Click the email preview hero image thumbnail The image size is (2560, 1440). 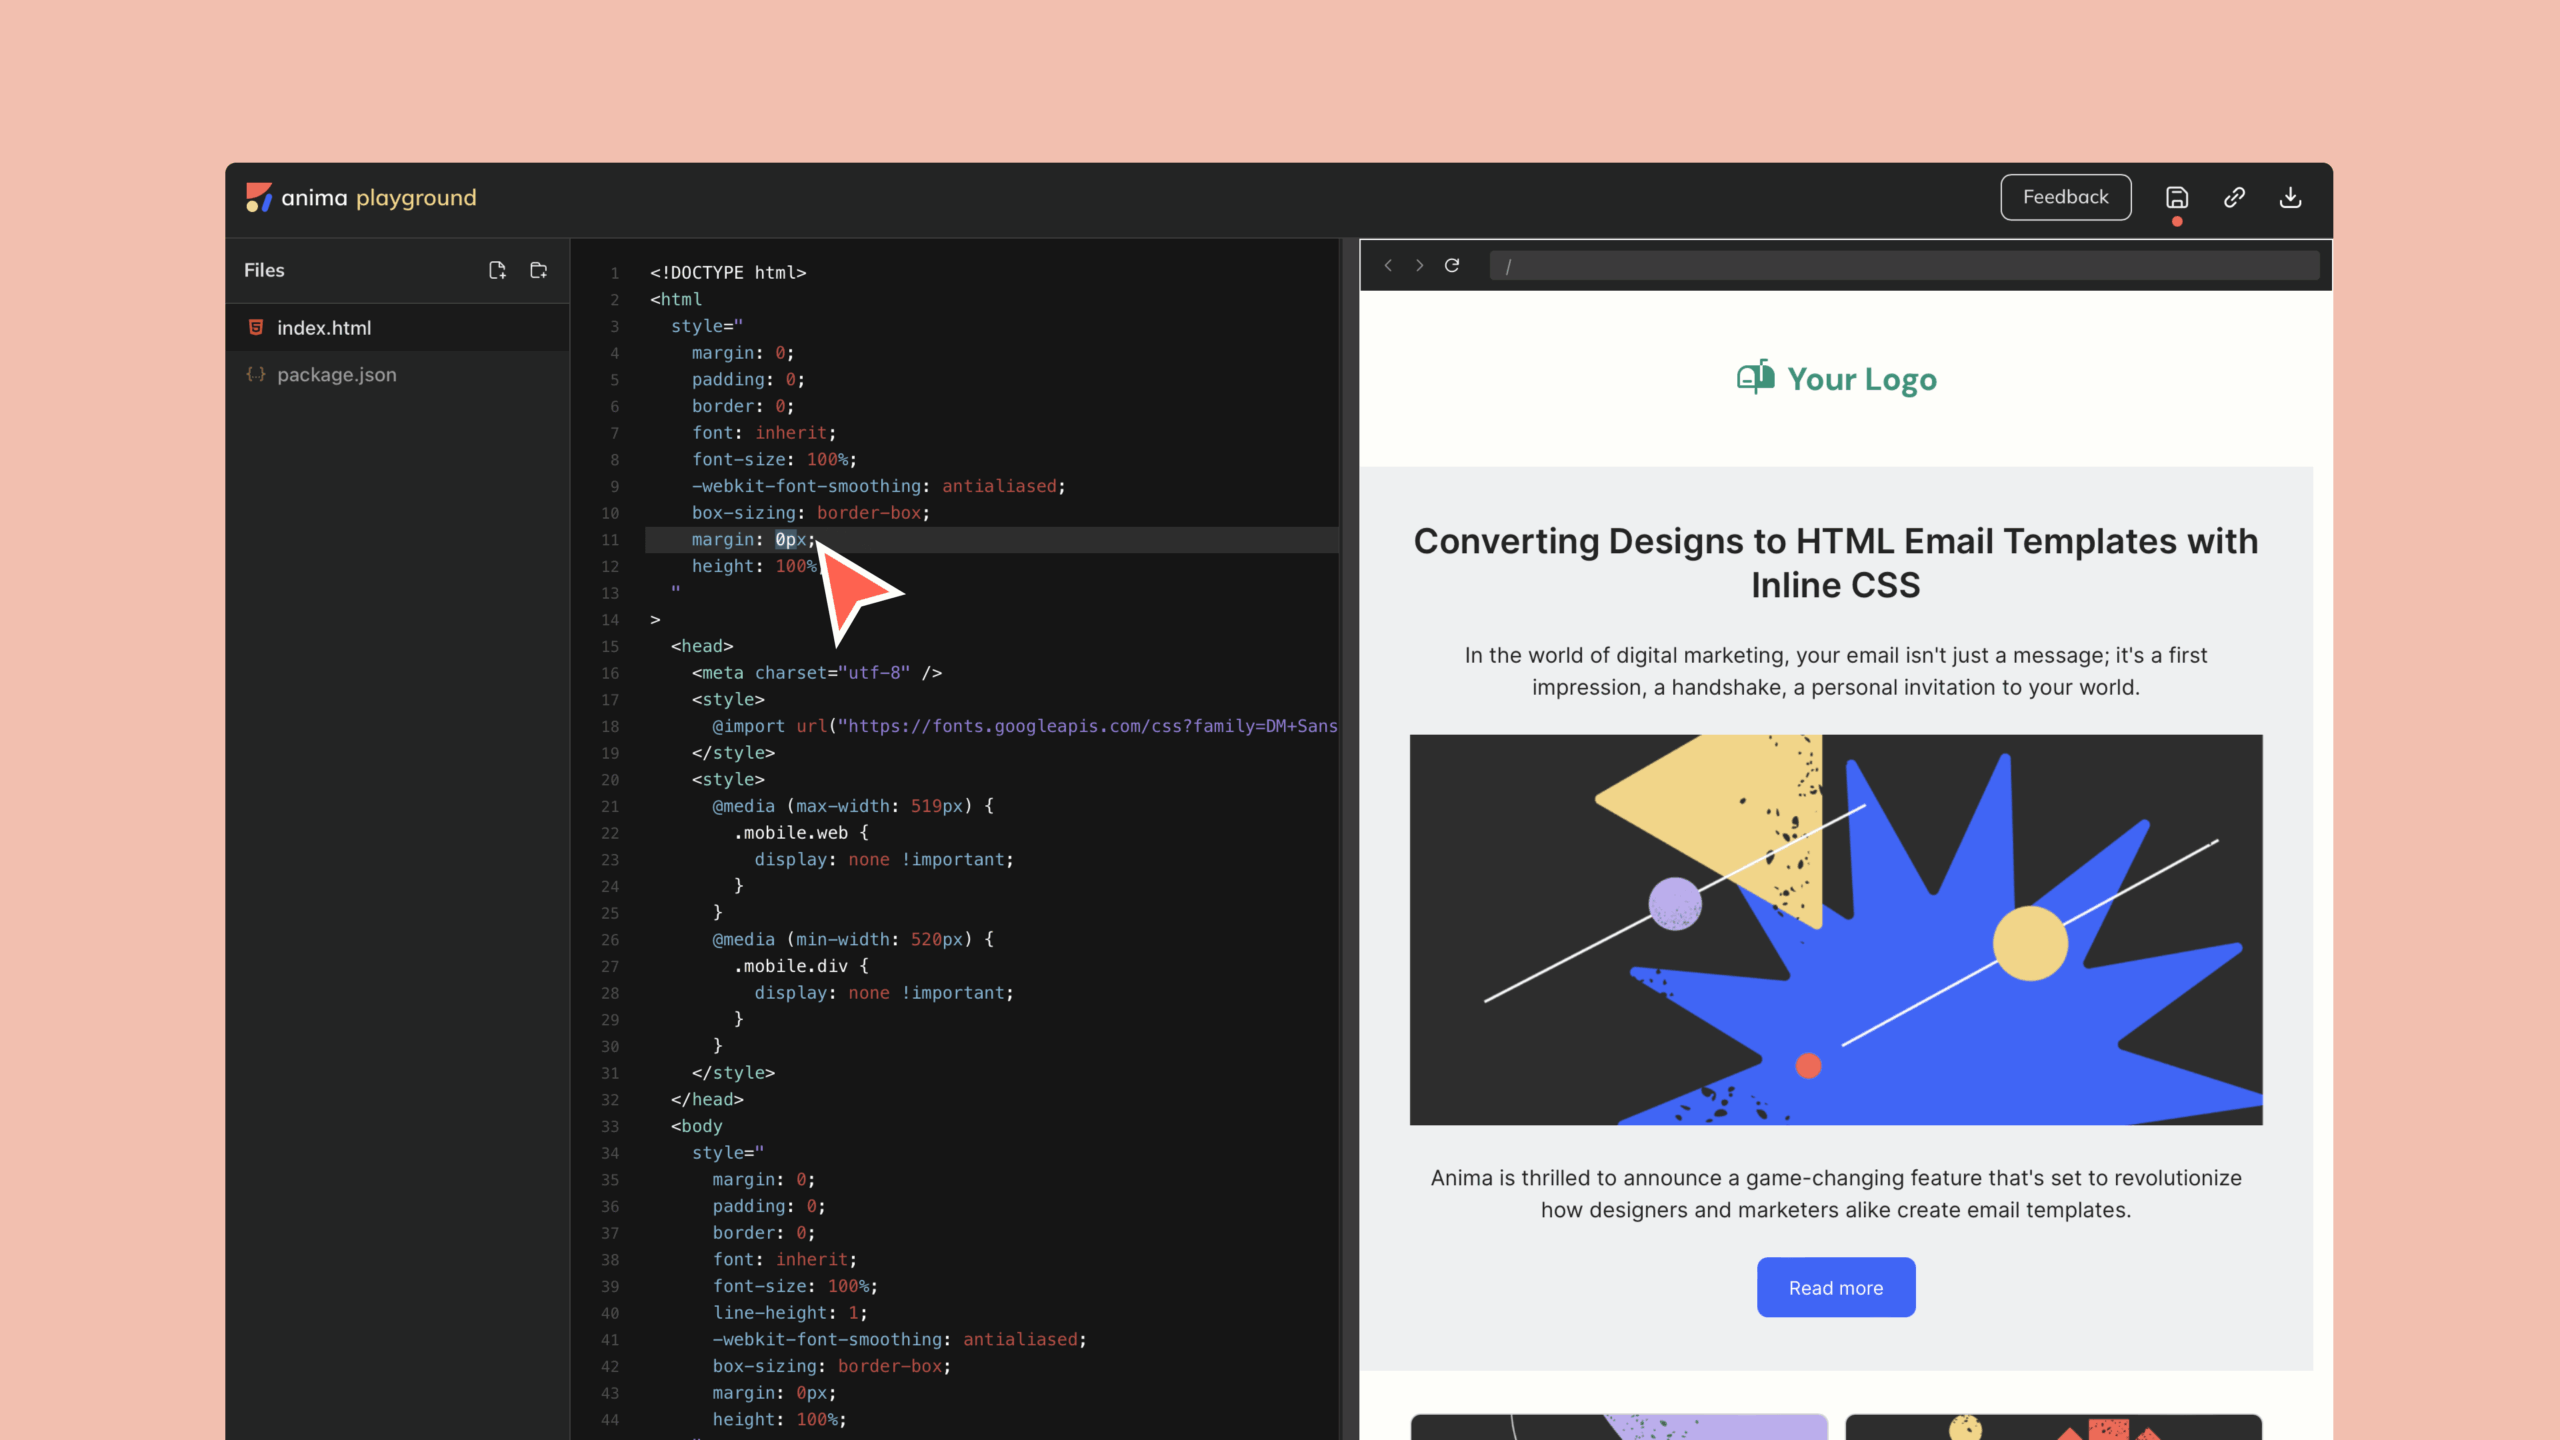coord(1836,928)
